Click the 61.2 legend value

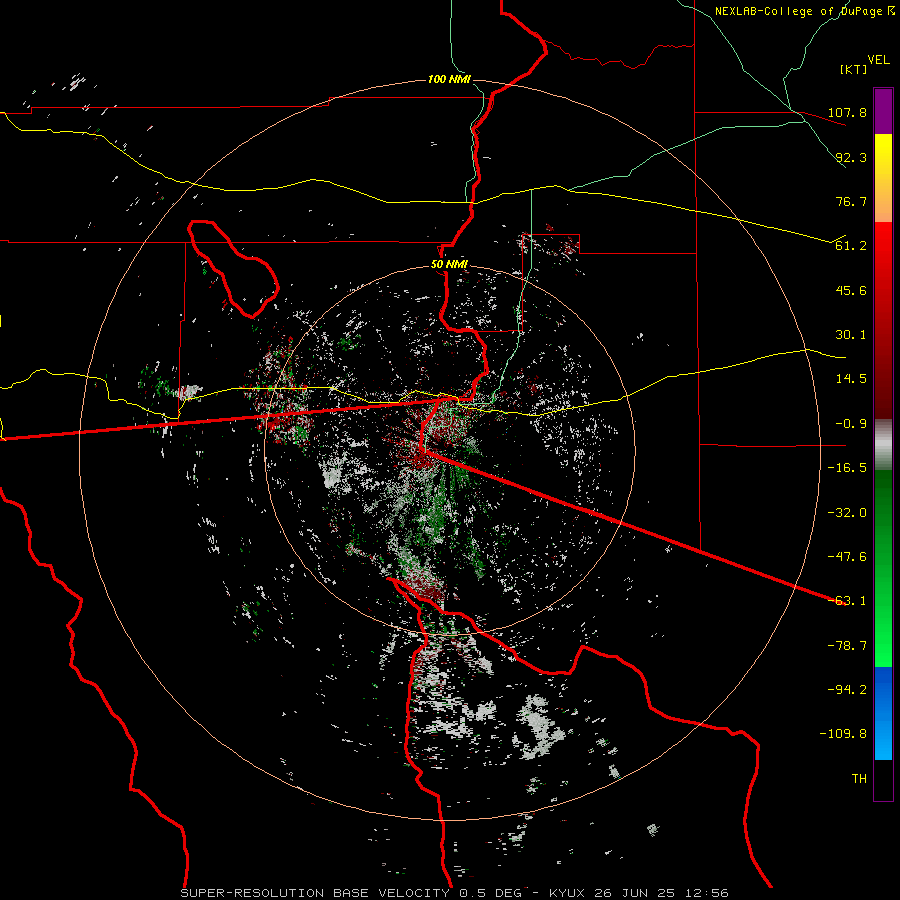tap(851, 246)
